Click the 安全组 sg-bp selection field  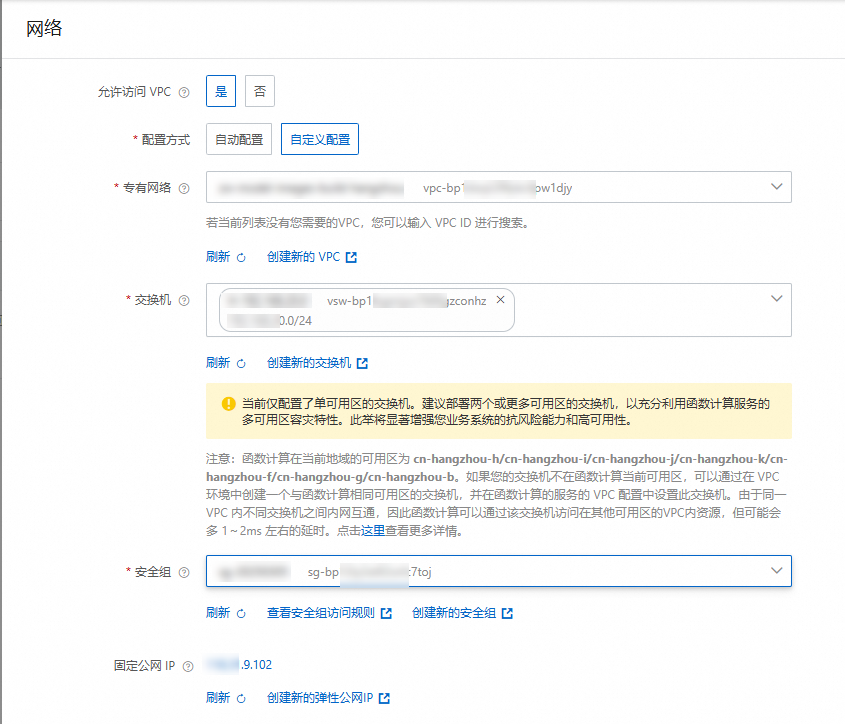[498, 571]
